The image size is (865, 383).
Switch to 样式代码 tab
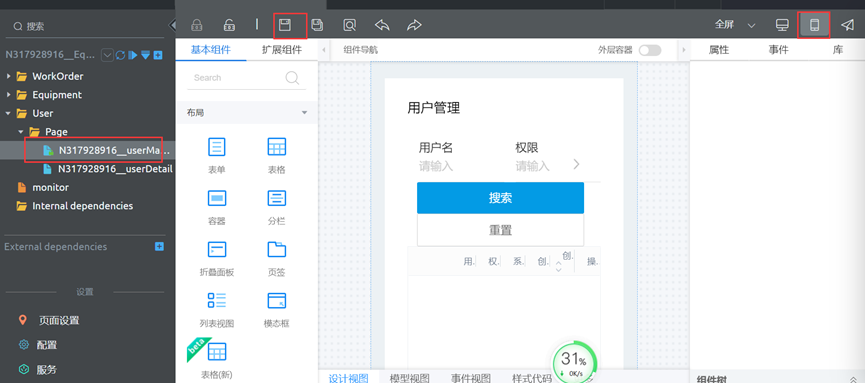tap(532, 378)
